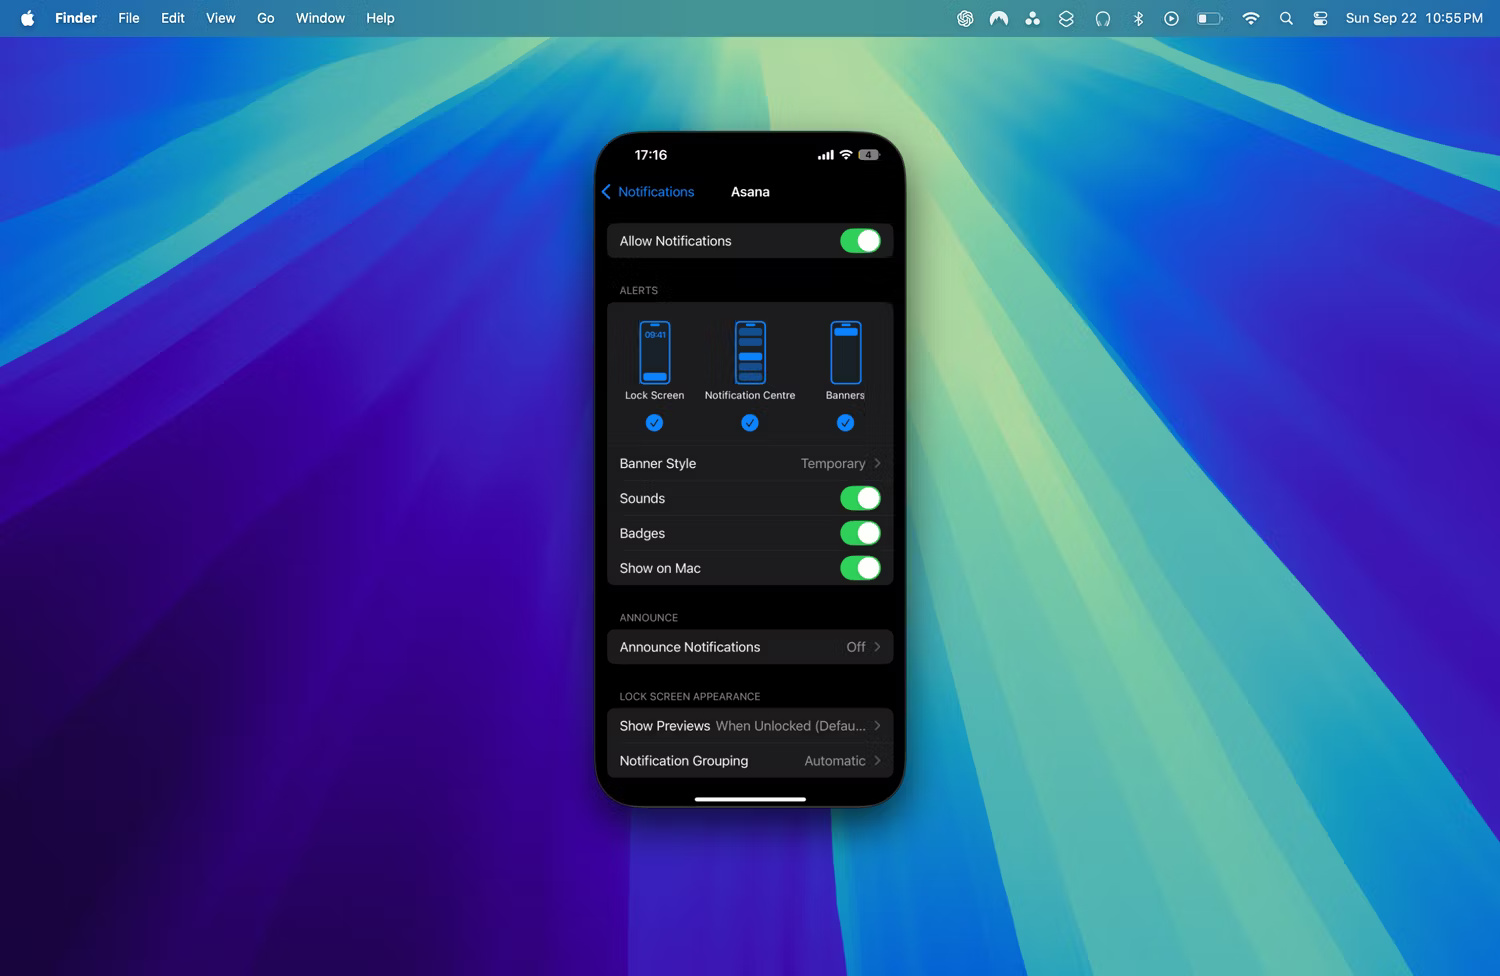Viewport: 1500px width, 976px height.
Task: Open the ChatGPT menu bar icon
Action: coord(964,18)
